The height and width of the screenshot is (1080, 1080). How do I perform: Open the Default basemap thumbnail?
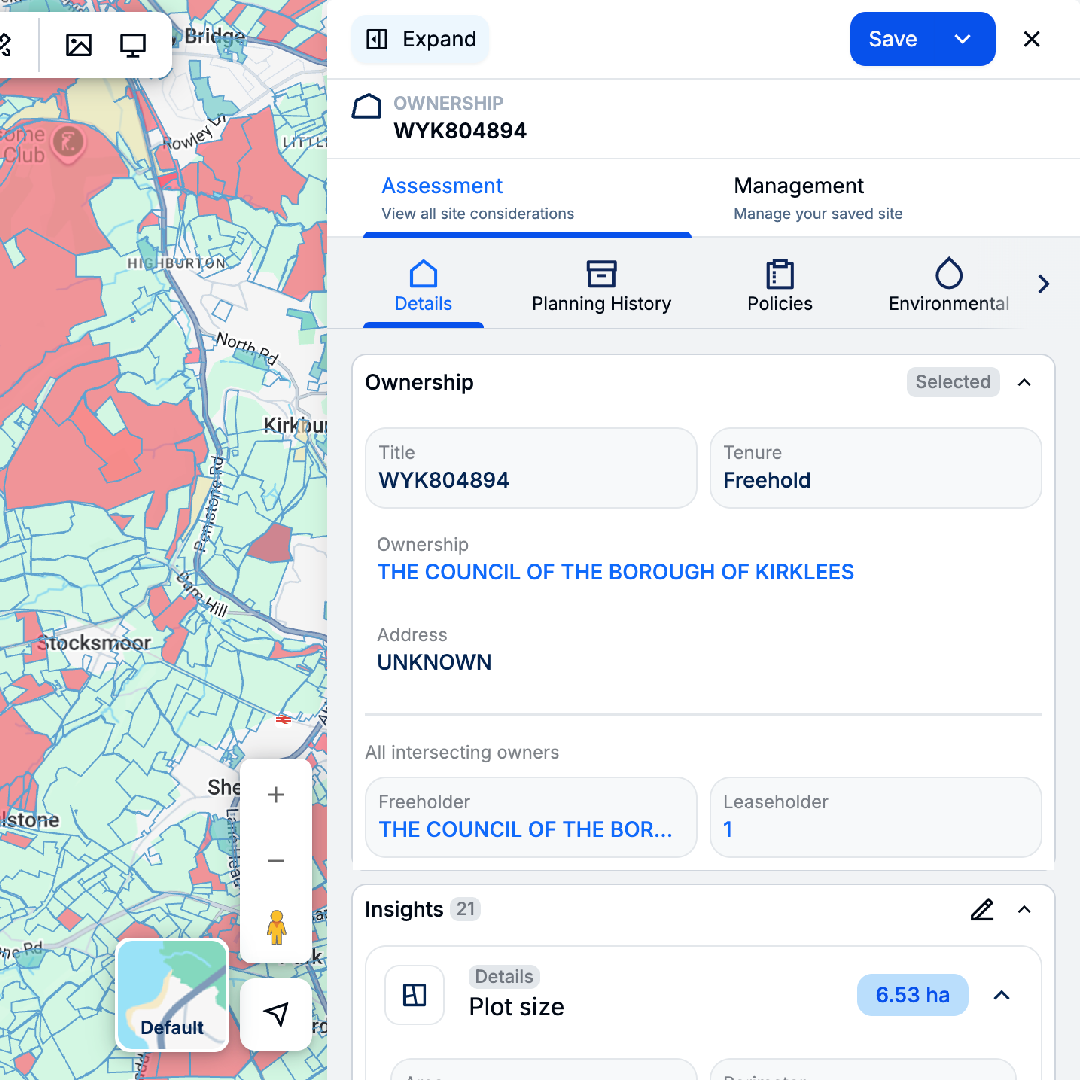coord(172,995)
